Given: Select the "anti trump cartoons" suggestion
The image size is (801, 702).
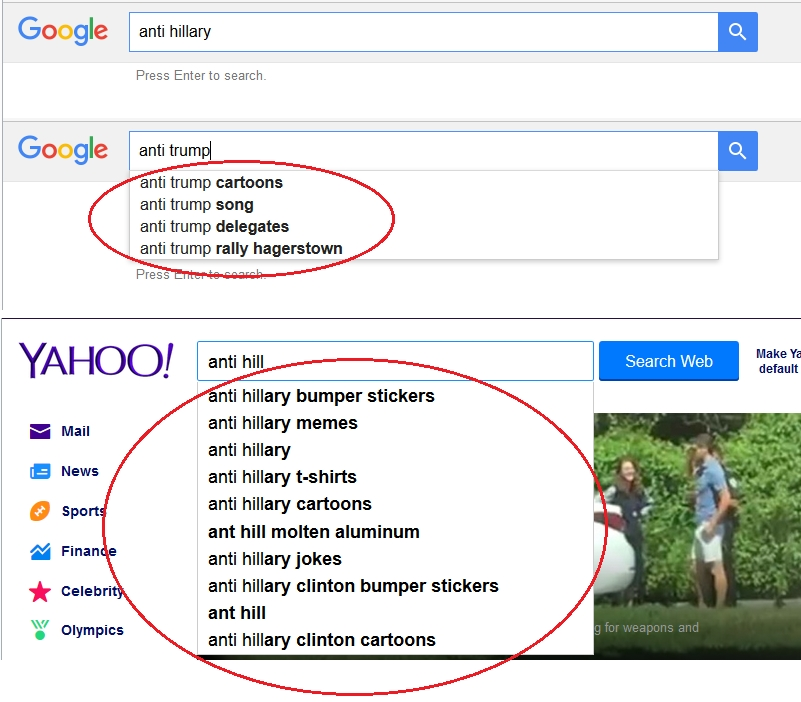Looking at the screenshot, I should (x=212, y=183).
